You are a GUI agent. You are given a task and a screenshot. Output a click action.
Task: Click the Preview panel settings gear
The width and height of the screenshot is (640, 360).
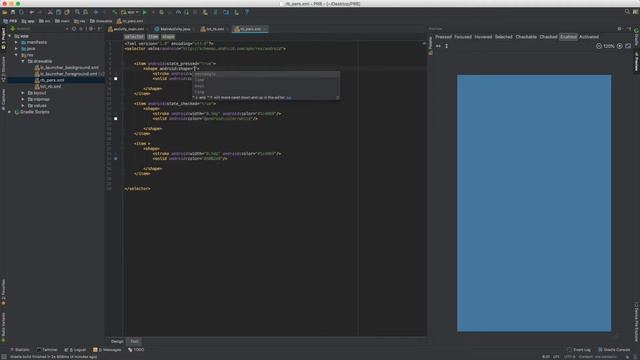(620, 29)
